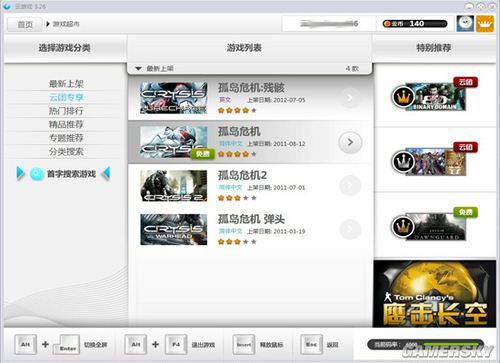
Task: Click the blurred account name field
Action: pyautogui.click(x=328, y=24)
